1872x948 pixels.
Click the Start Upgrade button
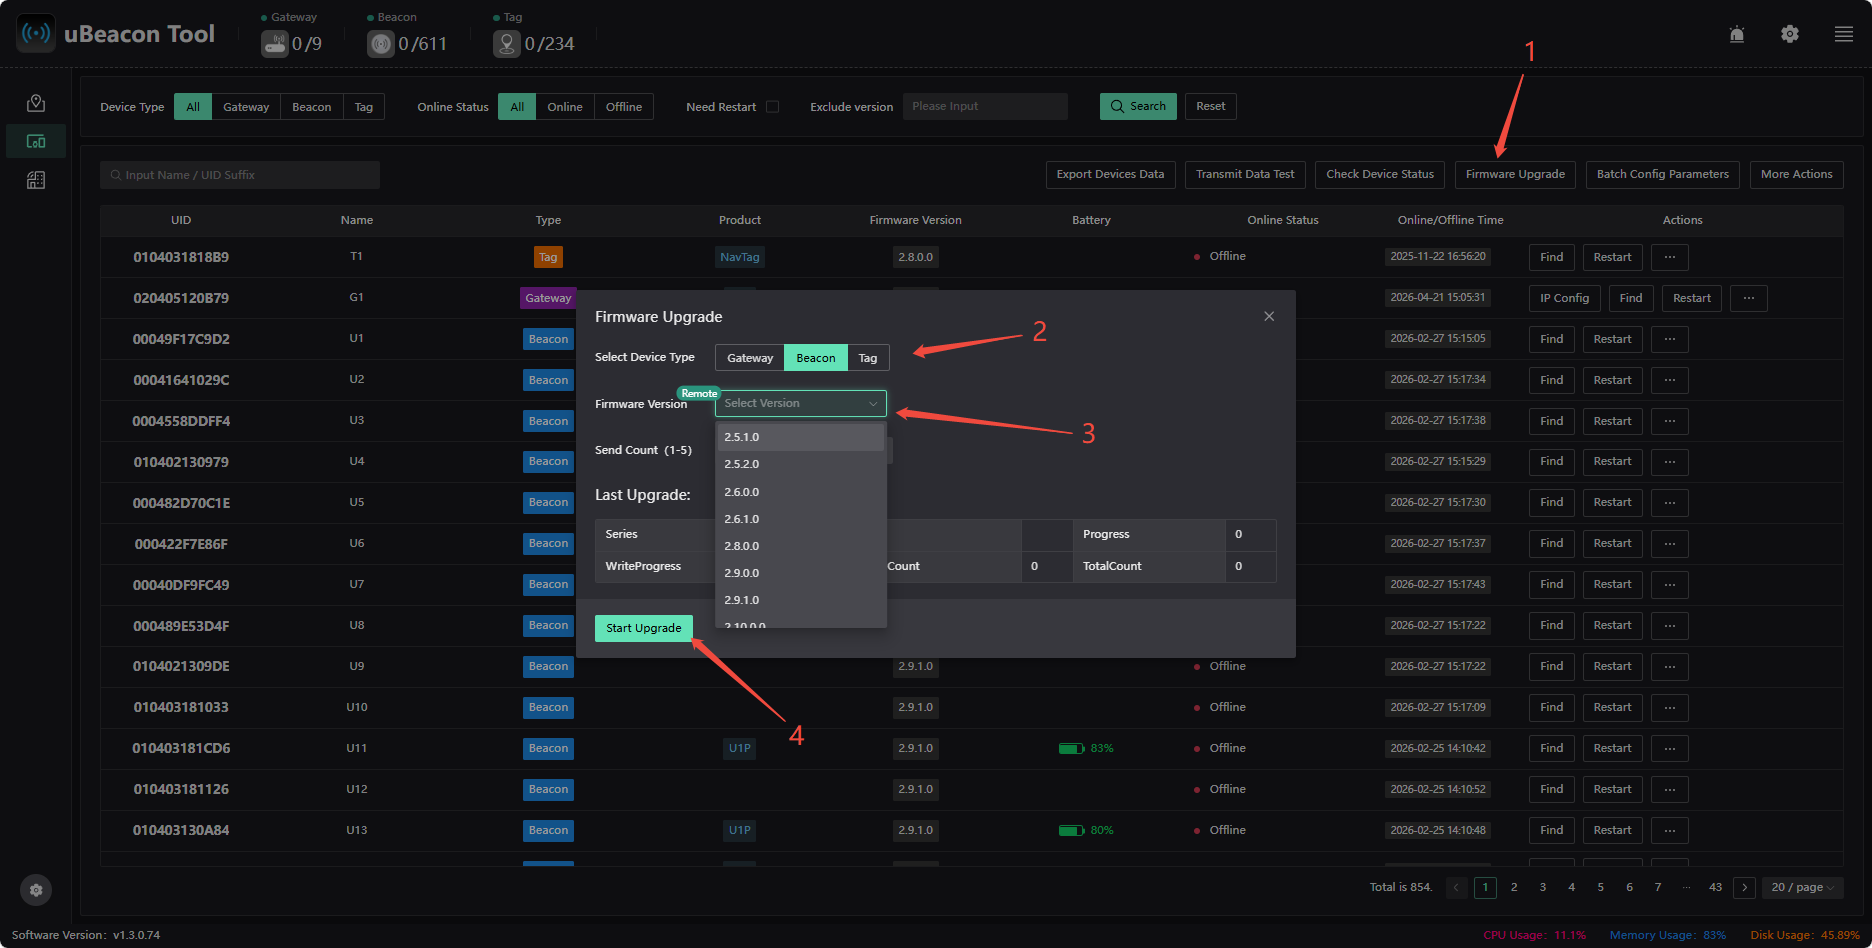pos(644,628)
